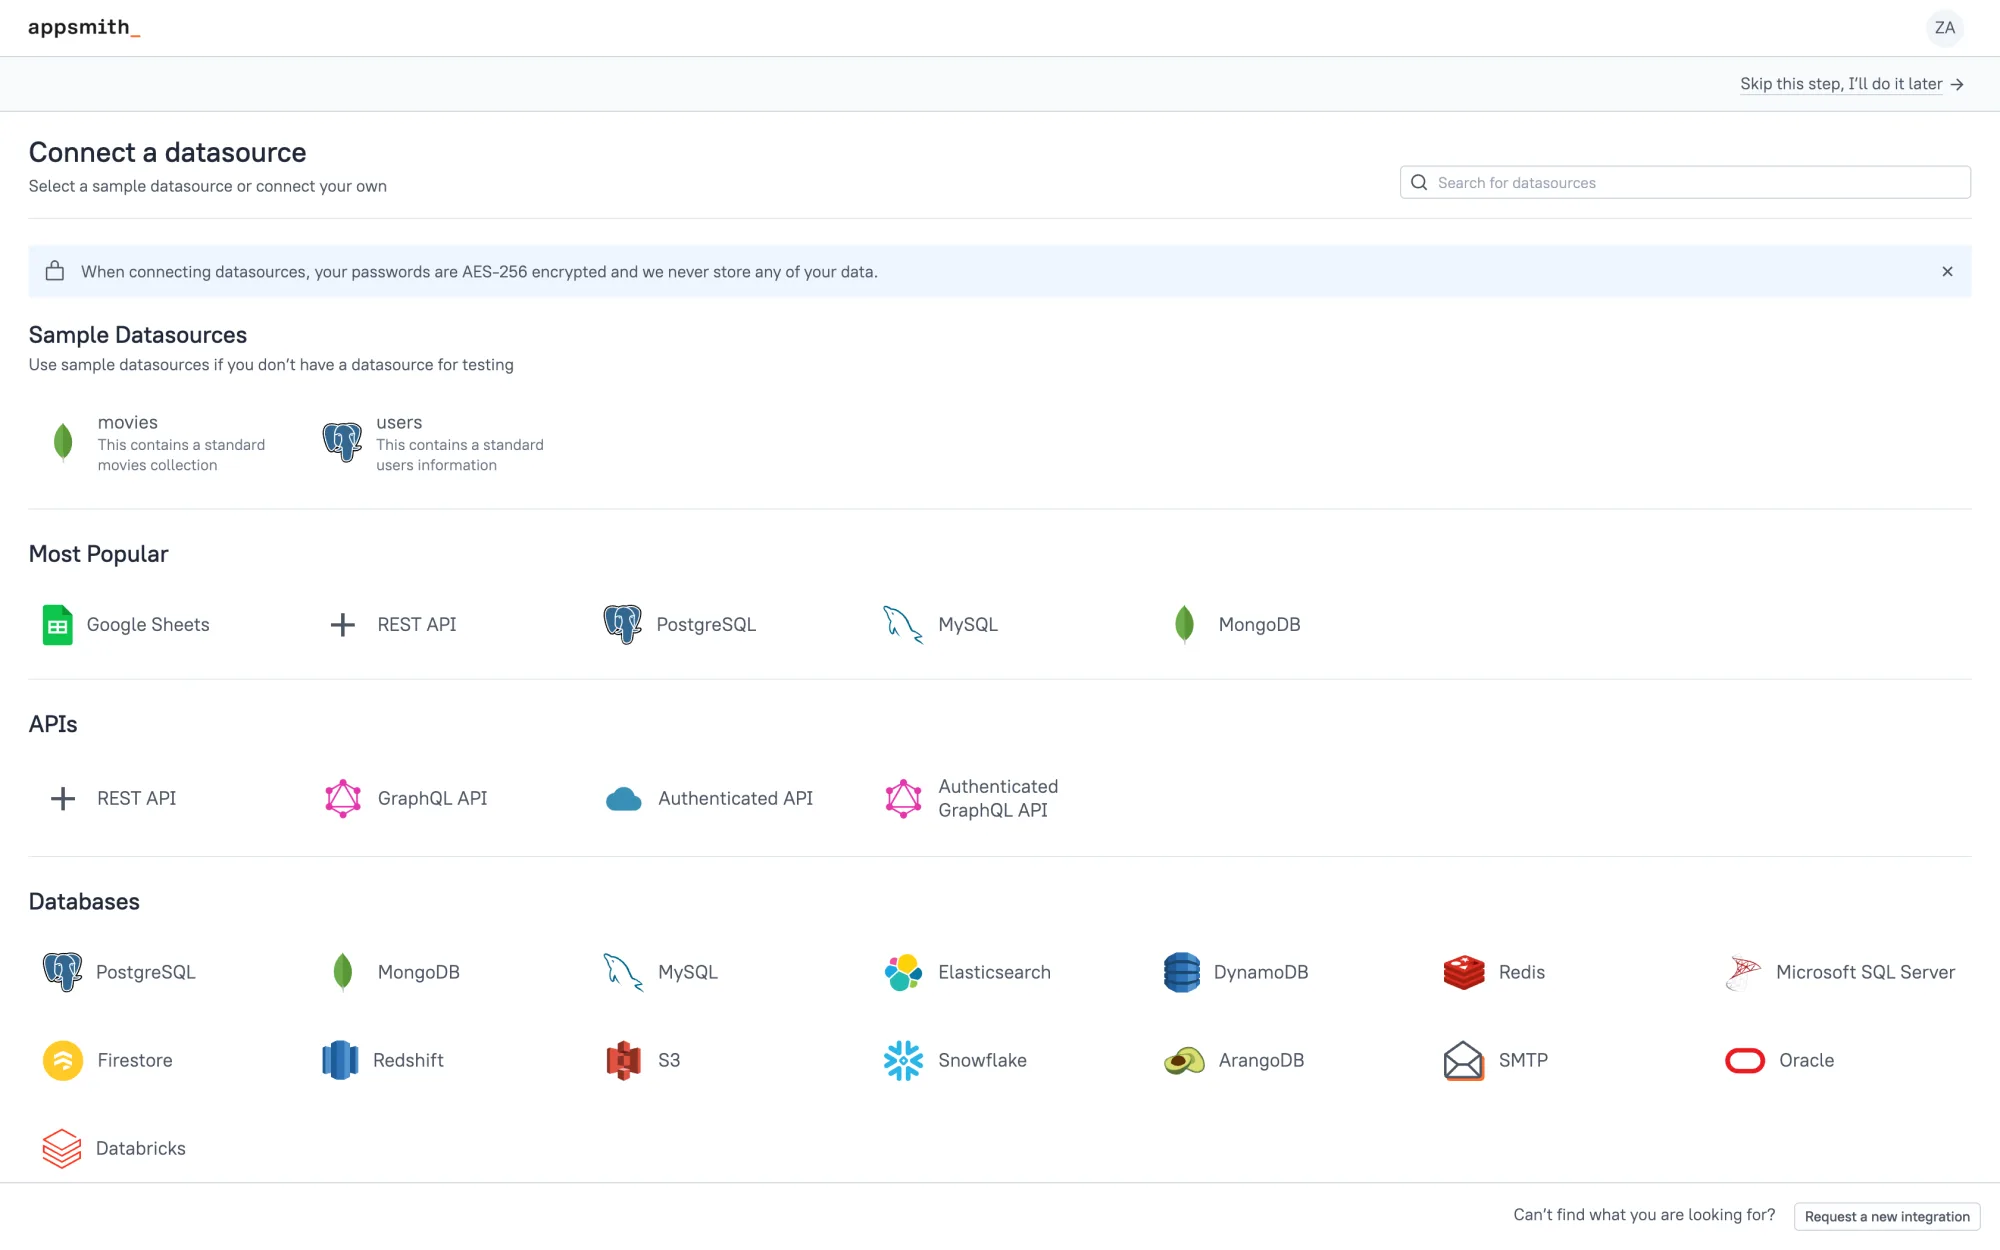Image resolution: width=2000 pixels, height=1250 pixels.
Task: Click the Firestore icon
Action: [63, 1060]
